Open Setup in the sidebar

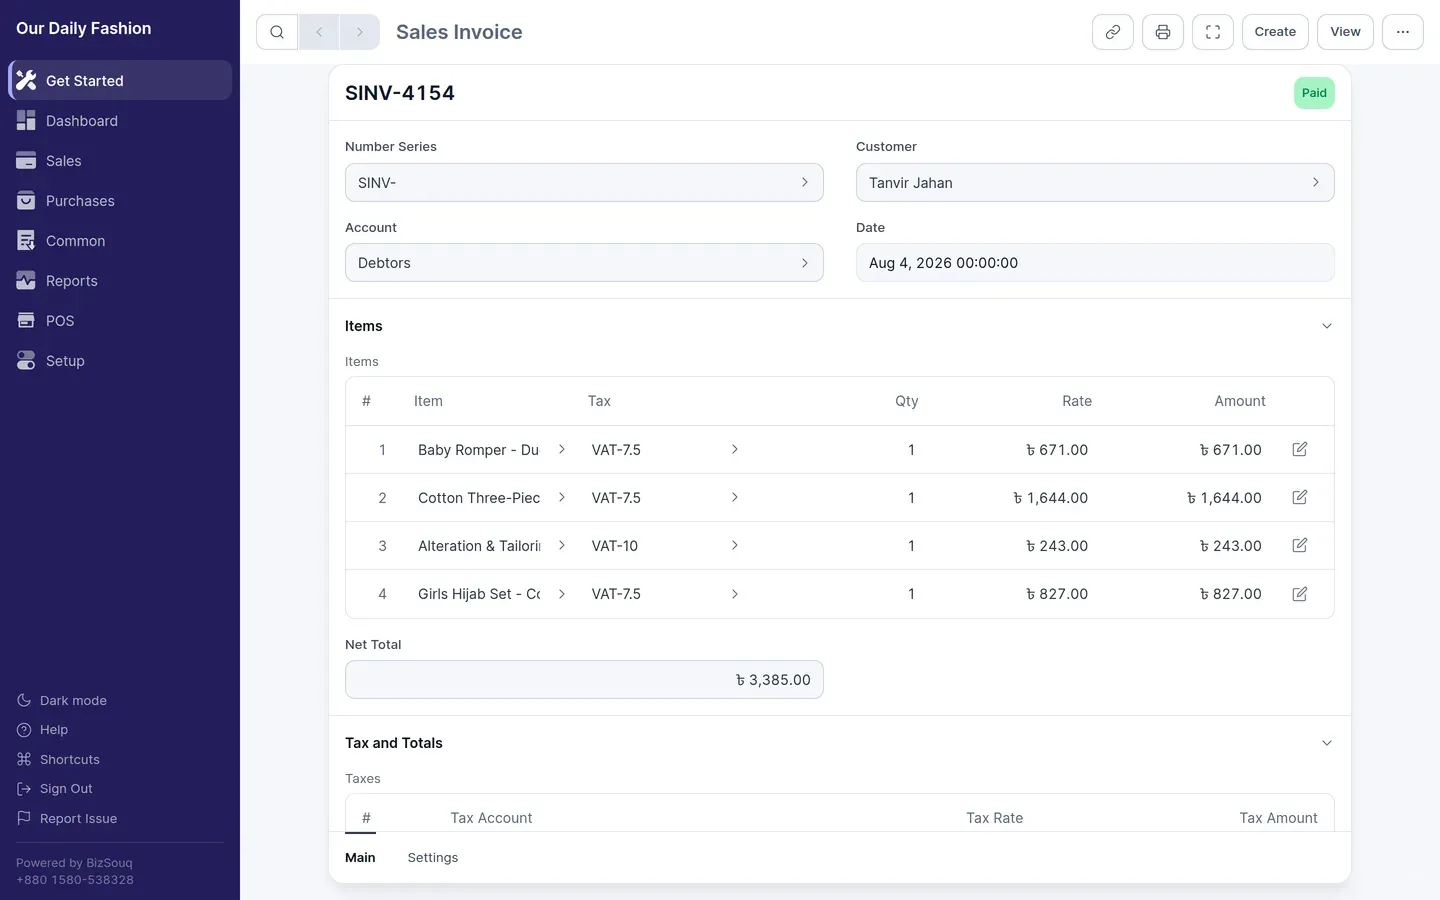(x=120, y=360)
